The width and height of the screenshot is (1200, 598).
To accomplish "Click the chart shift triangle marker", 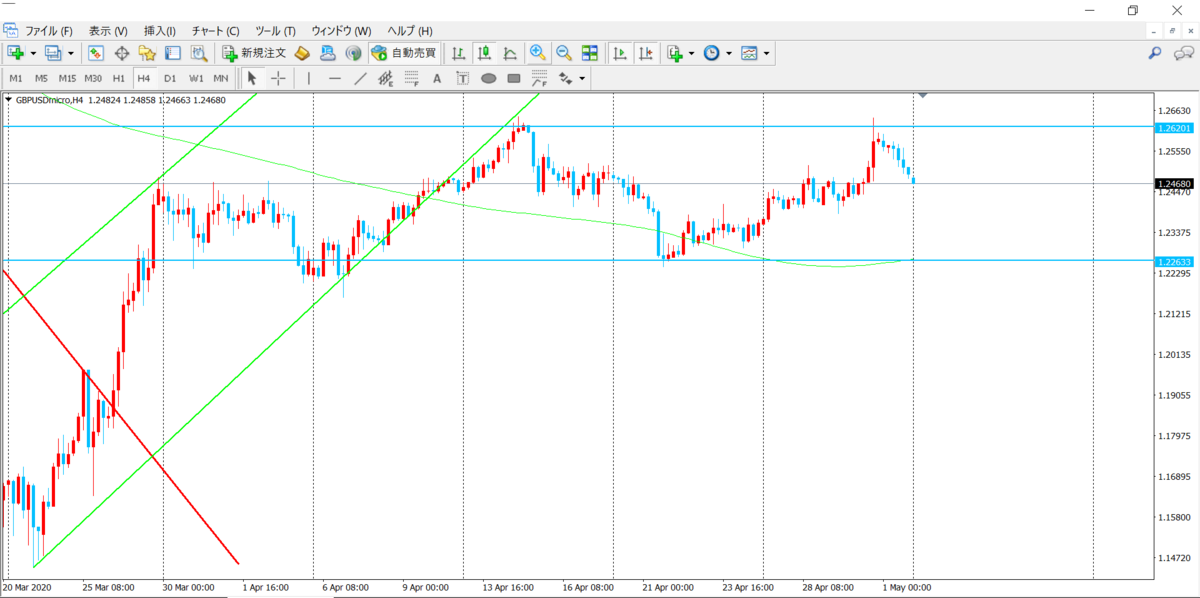I will (x=923, y=95).
